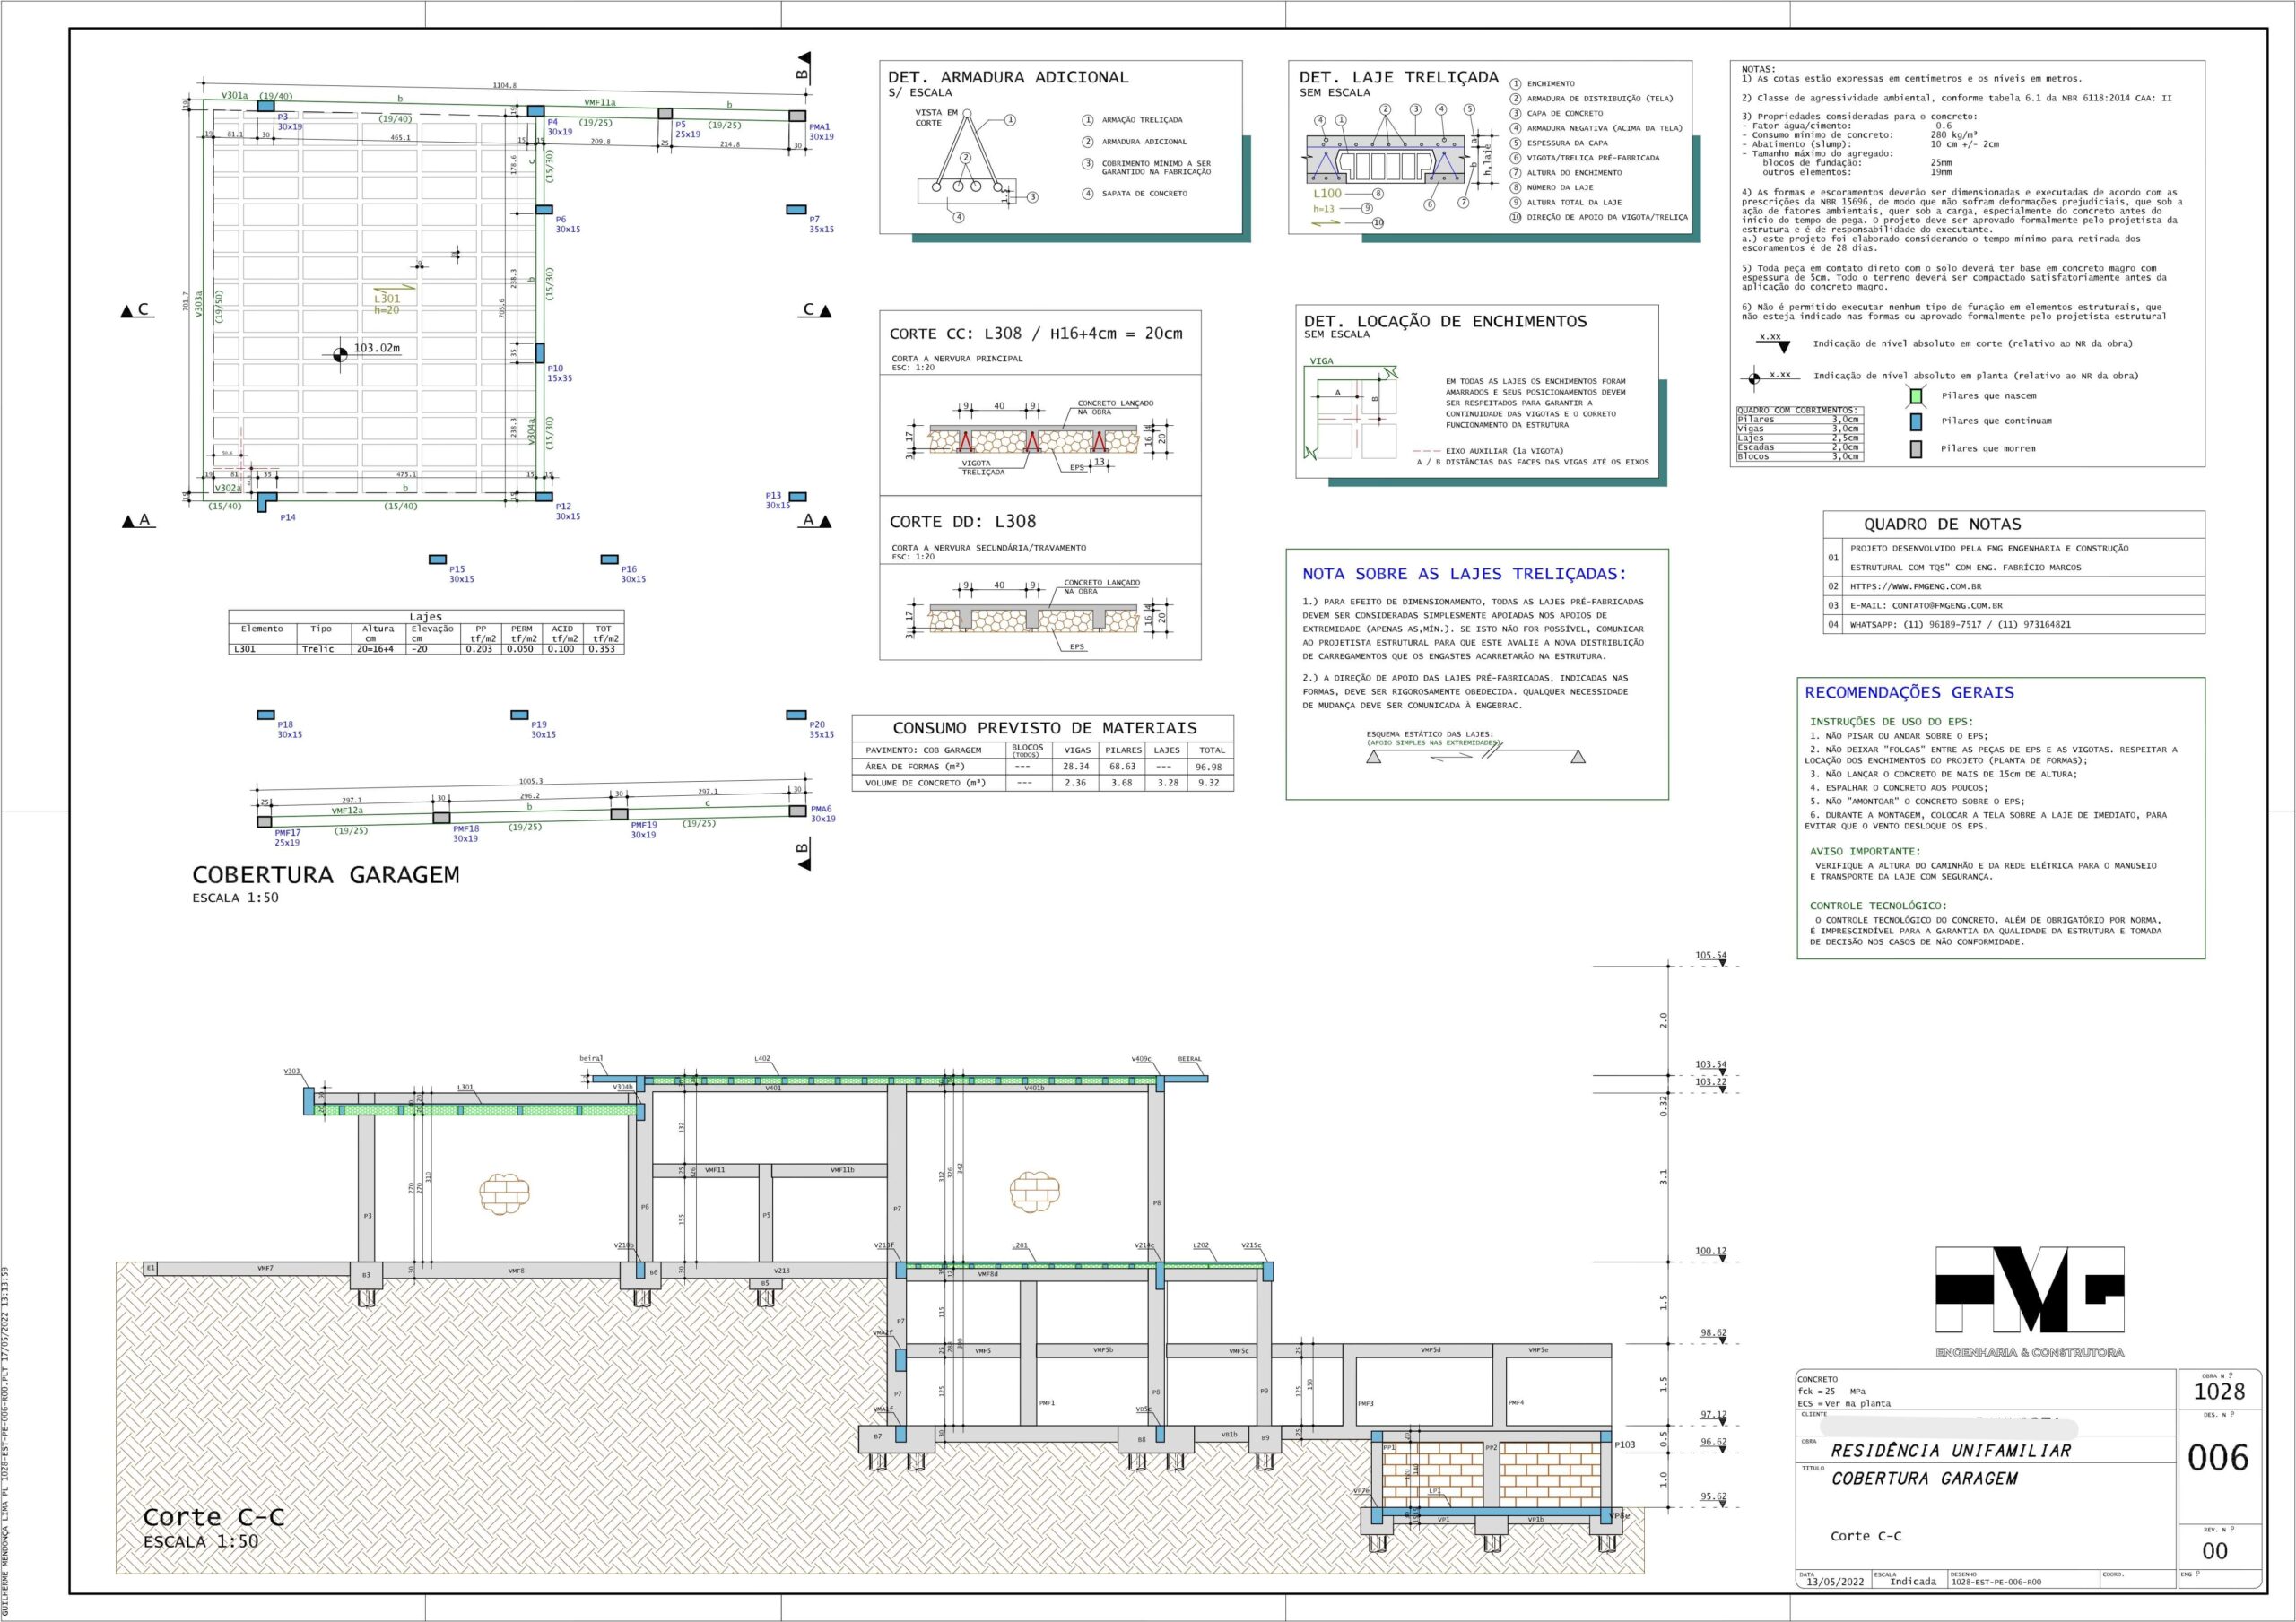Select the 105.54 elevation mark

tap(1710, 955)
